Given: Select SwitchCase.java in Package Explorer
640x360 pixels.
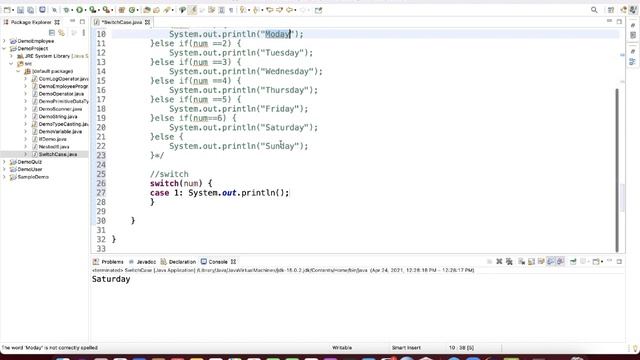Looking at the screenshot, I should point(55,154).
